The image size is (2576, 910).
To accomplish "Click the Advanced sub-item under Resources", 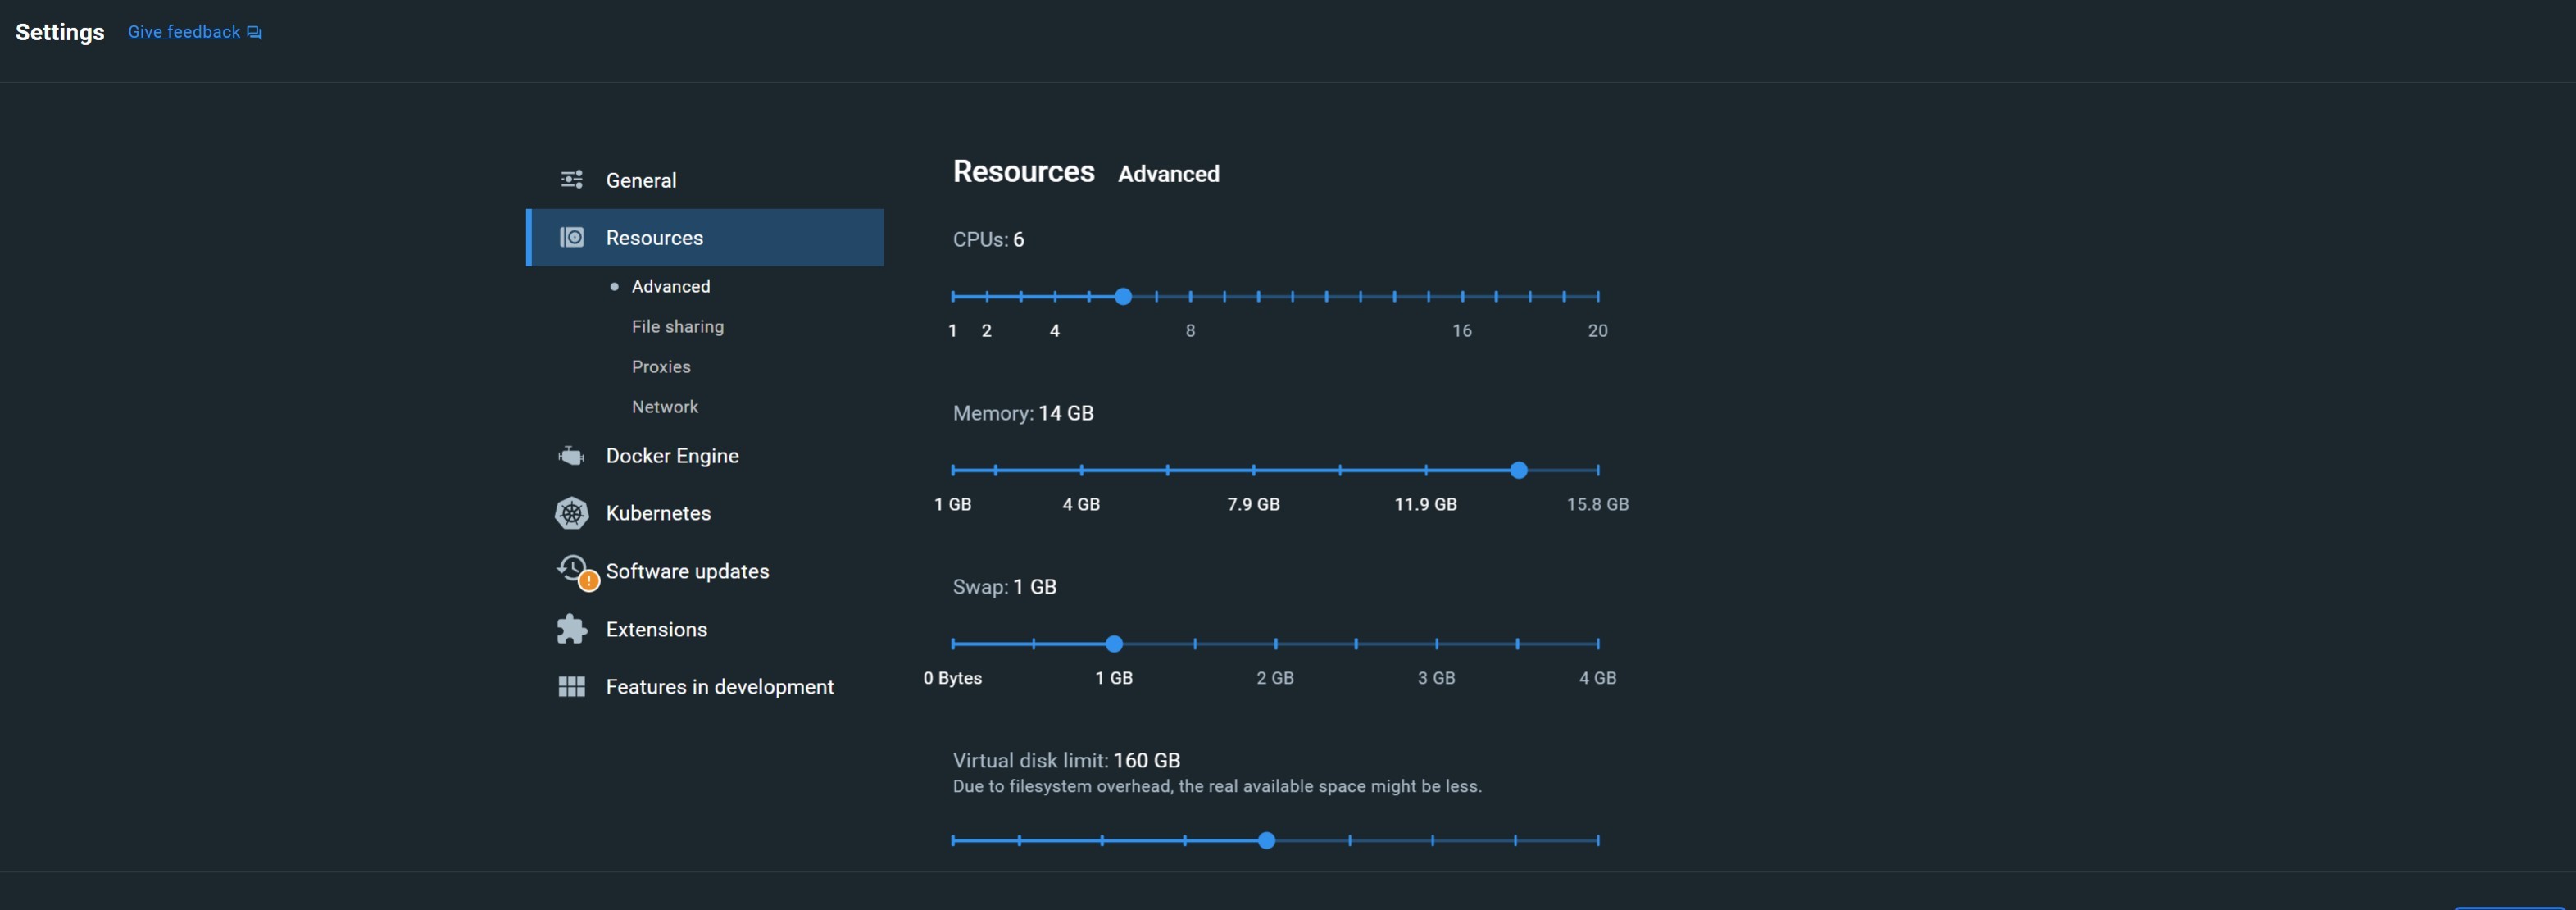I will [672, 286].
